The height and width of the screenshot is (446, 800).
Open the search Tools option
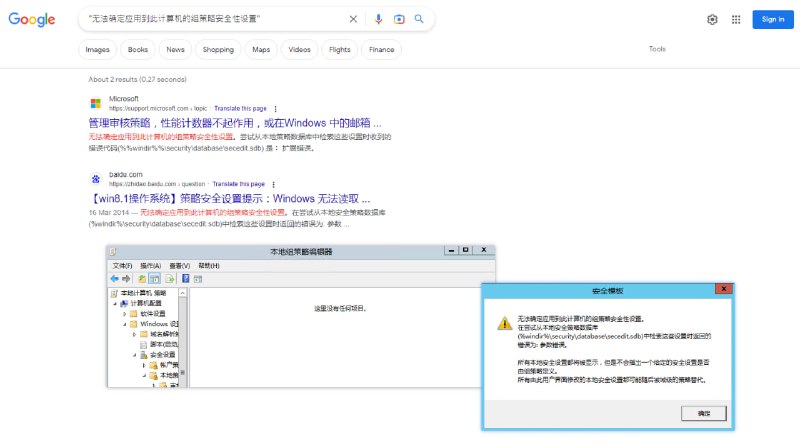click(x=657, y=49)
